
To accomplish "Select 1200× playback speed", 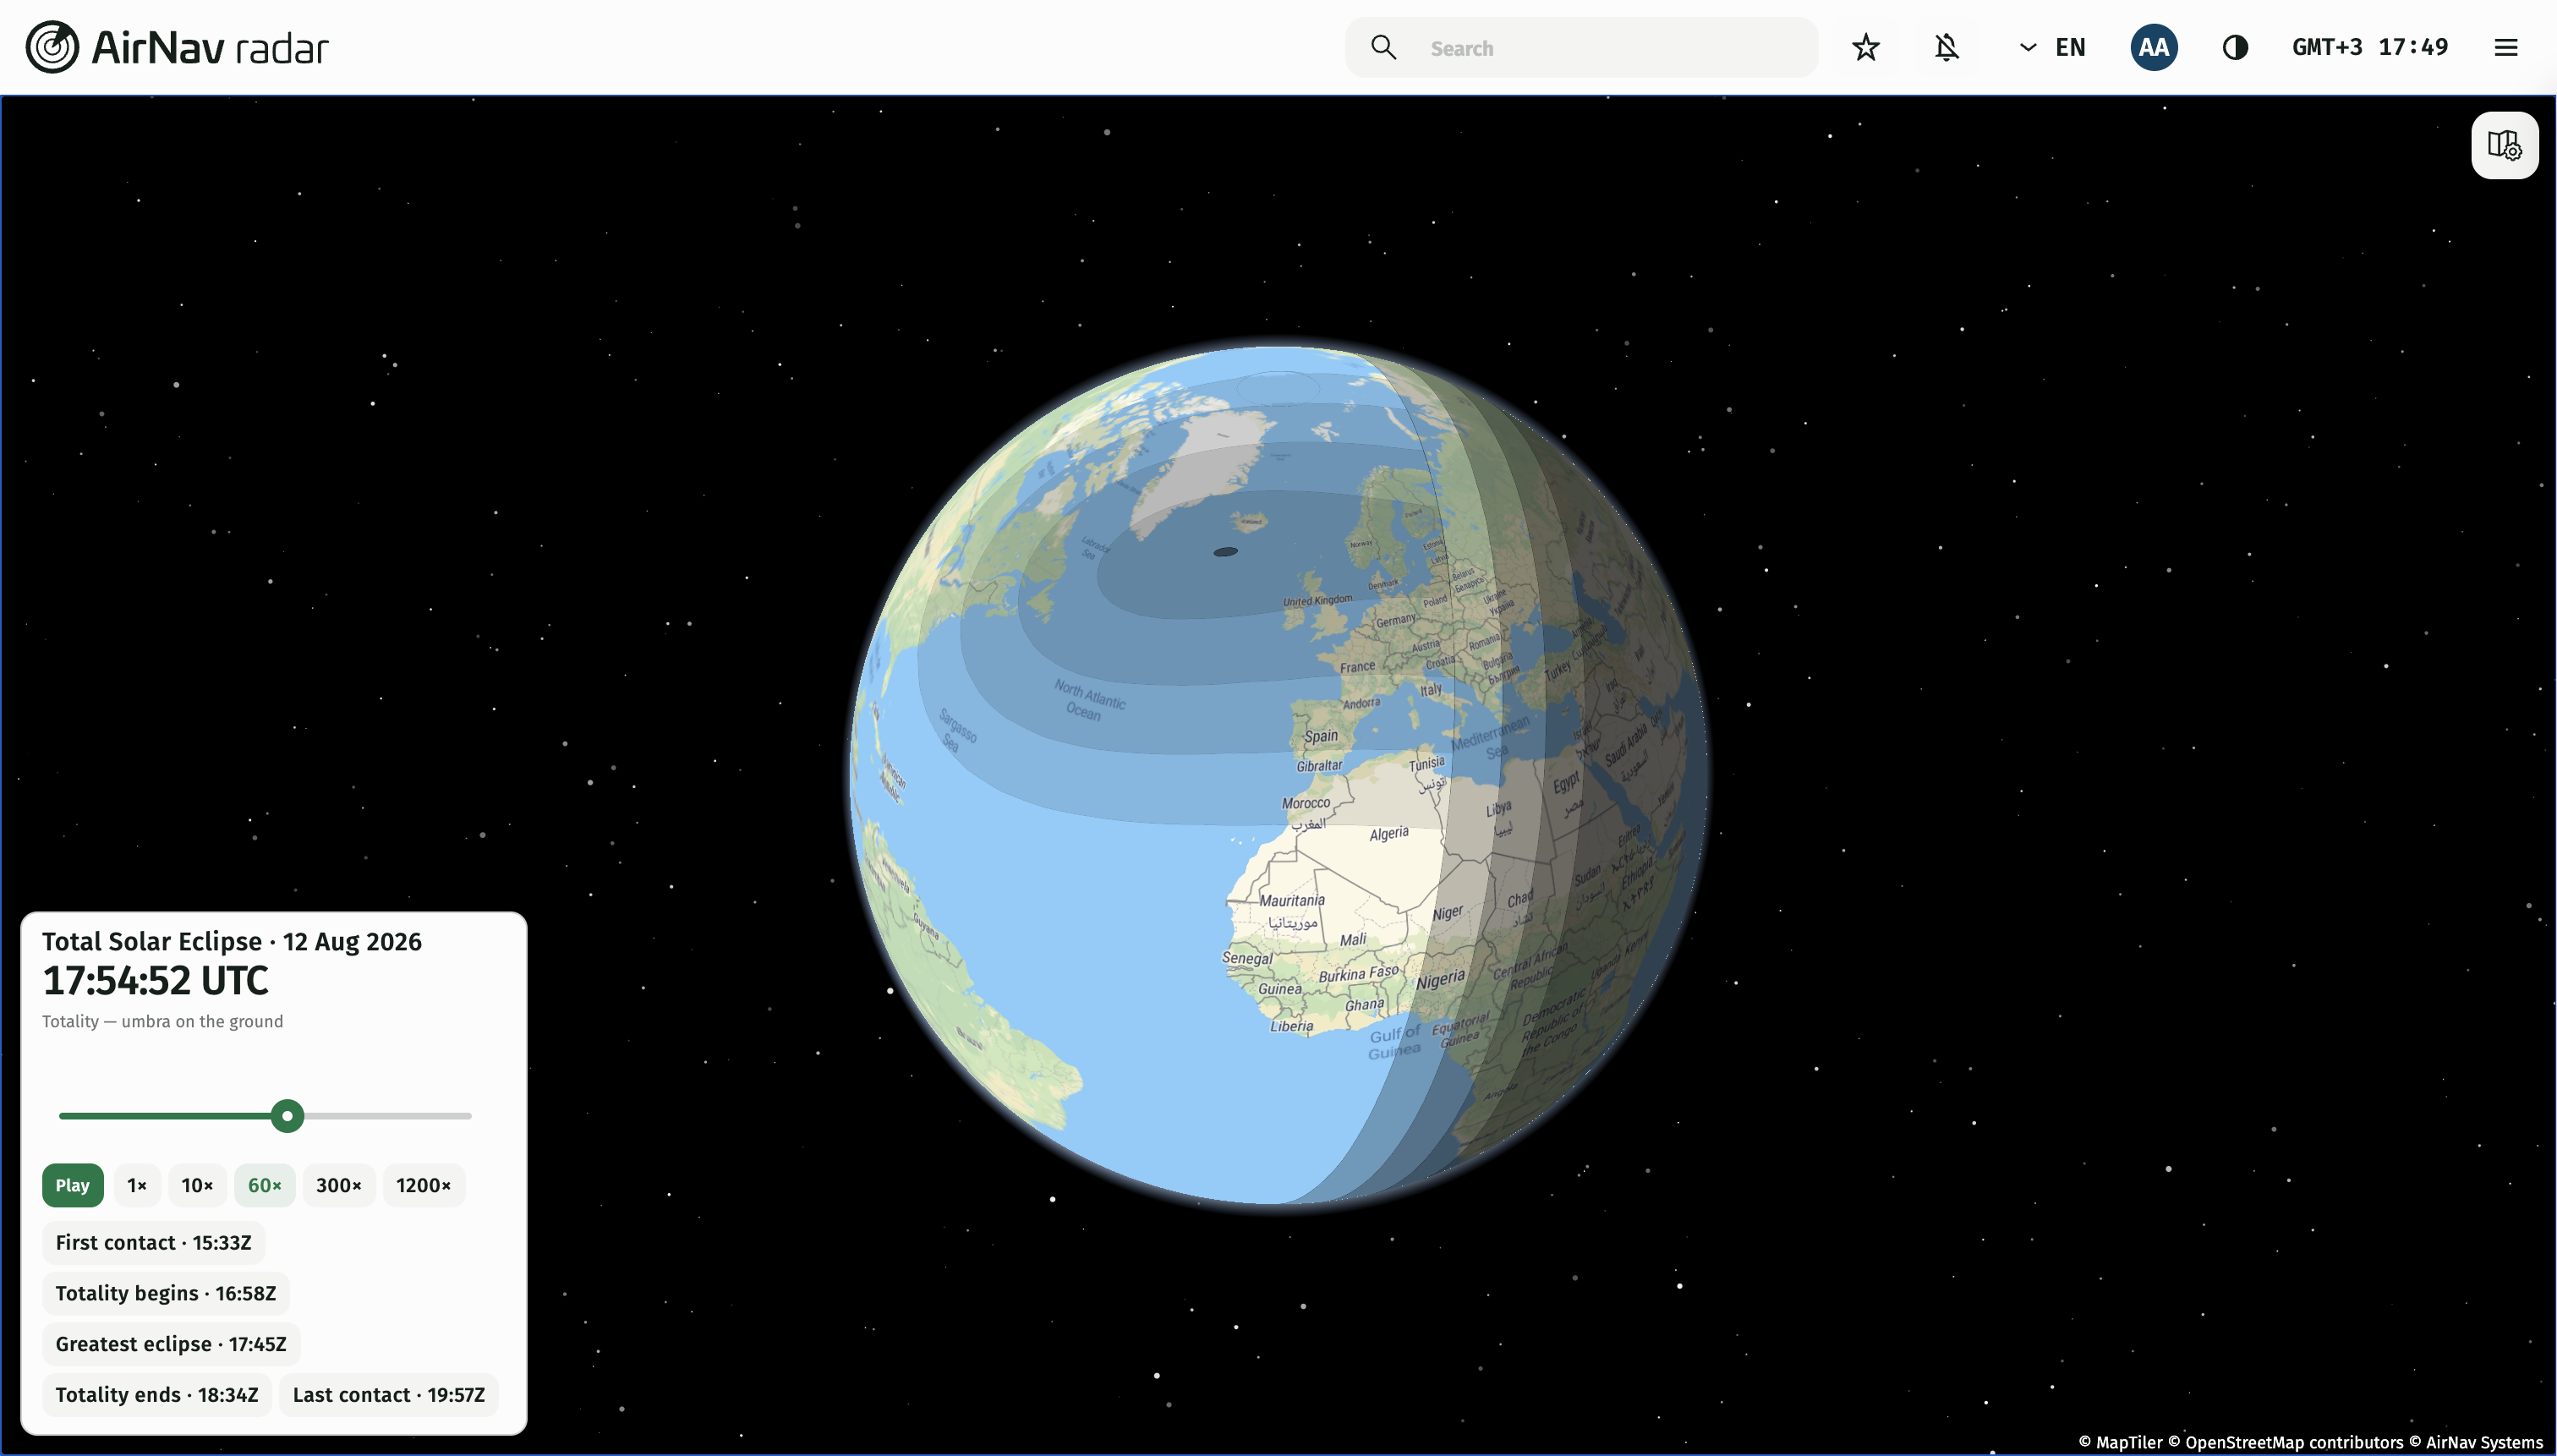I will 424,1185.
